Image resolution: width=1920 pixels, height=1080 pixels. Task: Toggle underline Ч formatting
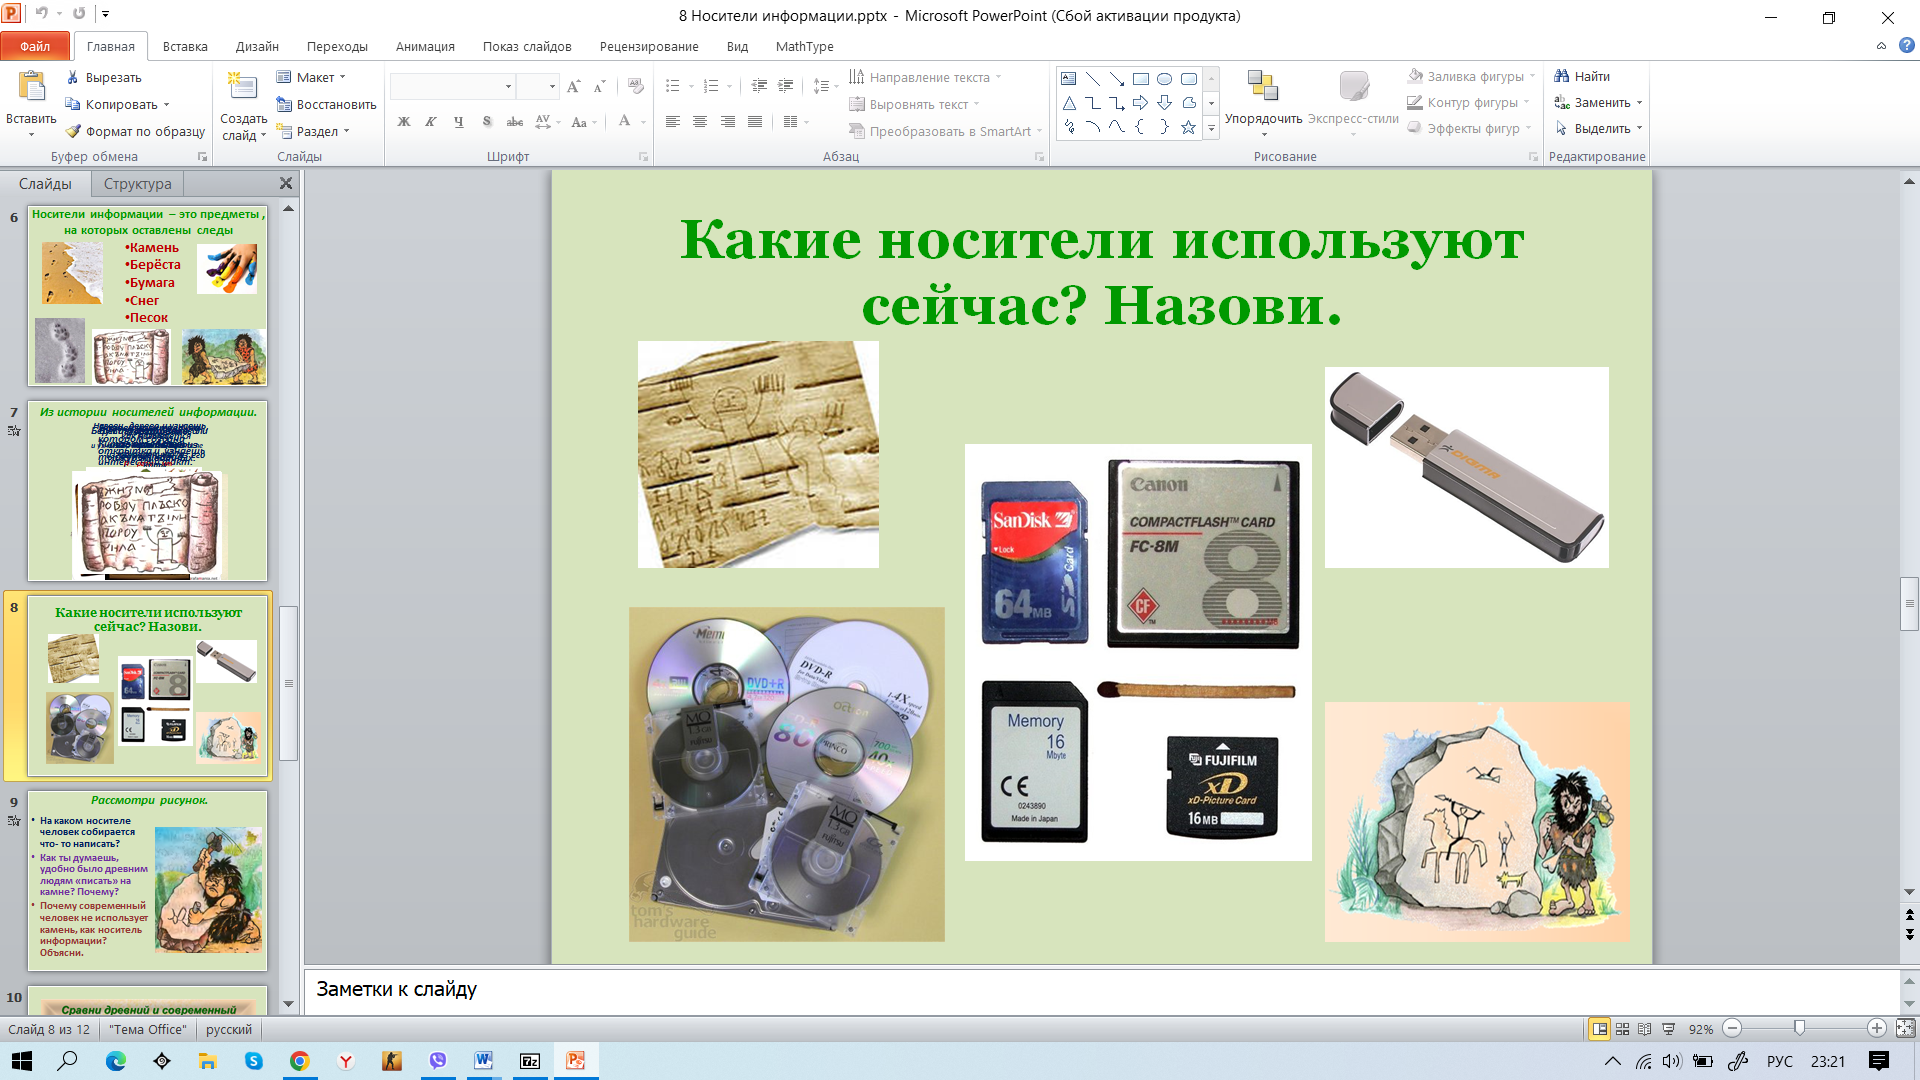click(x=459, y=122)
